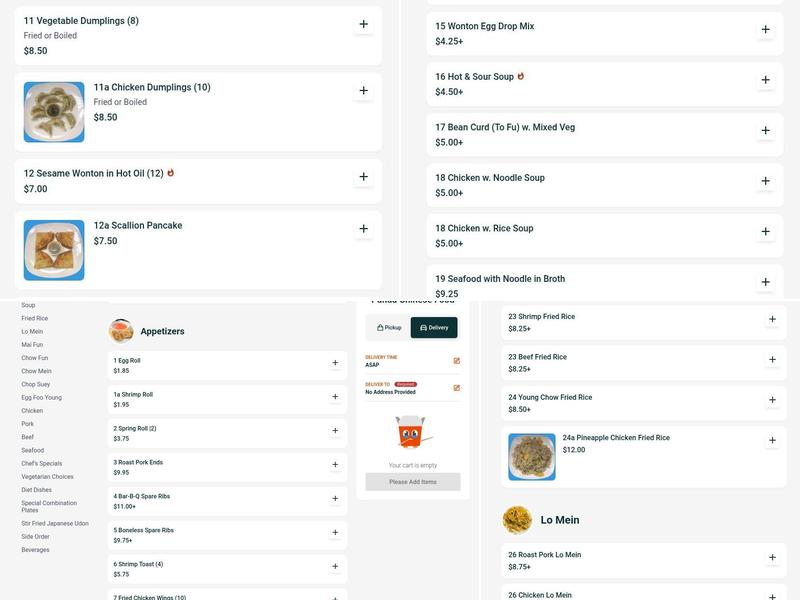
Task: Click the Please Add Items button
Action: (413, 482)
